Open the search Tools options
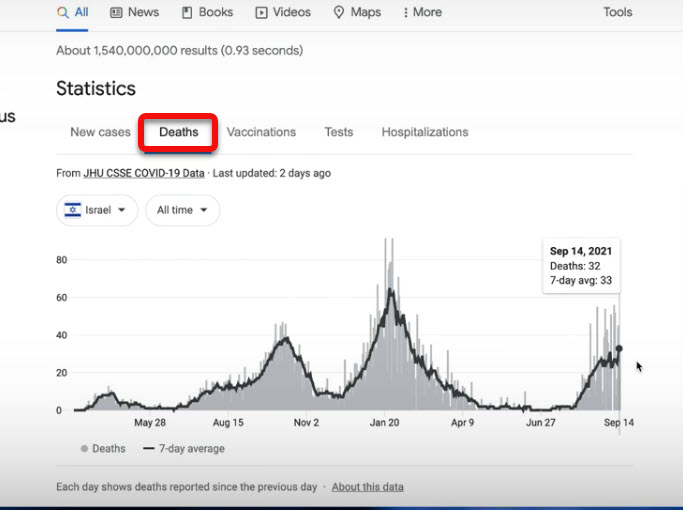The width and height of the screenshot is (683, 510). click(618, 12)
